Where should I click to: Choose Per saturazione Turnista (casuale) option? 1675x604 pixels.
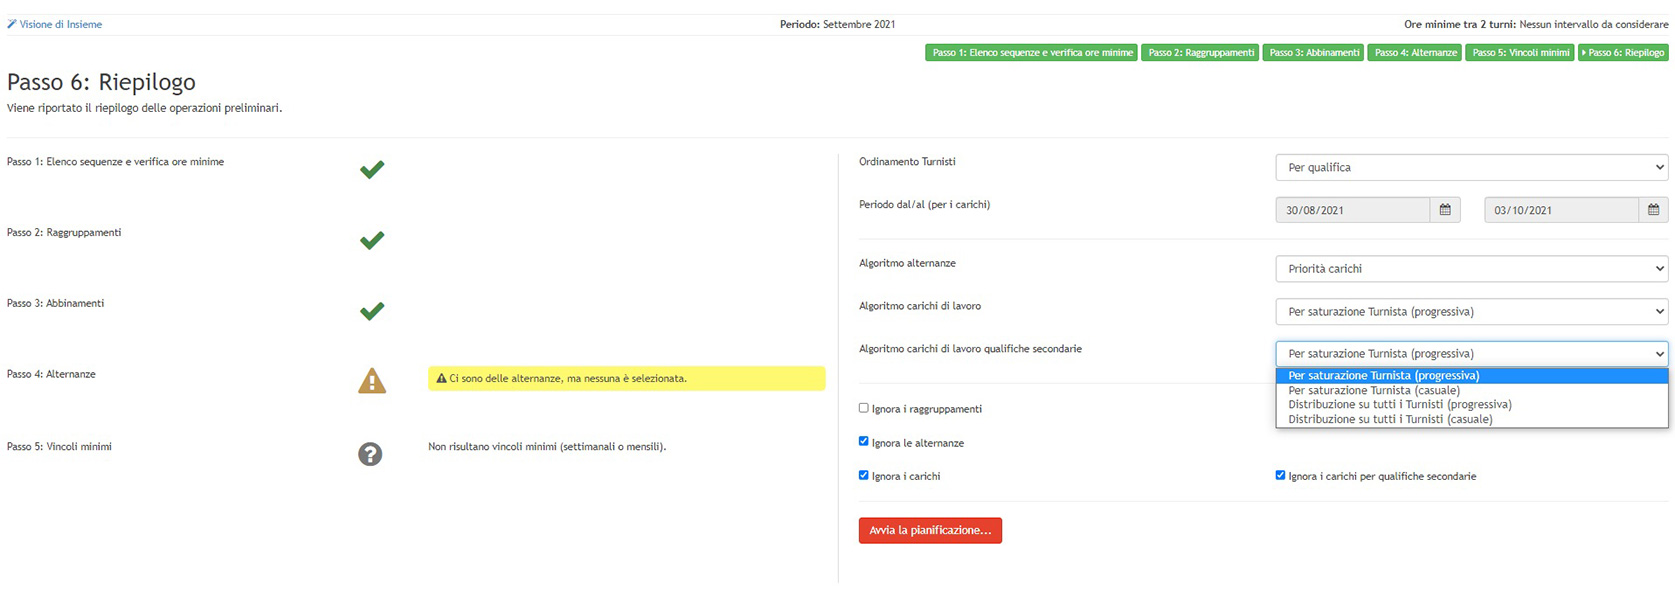1373,391
